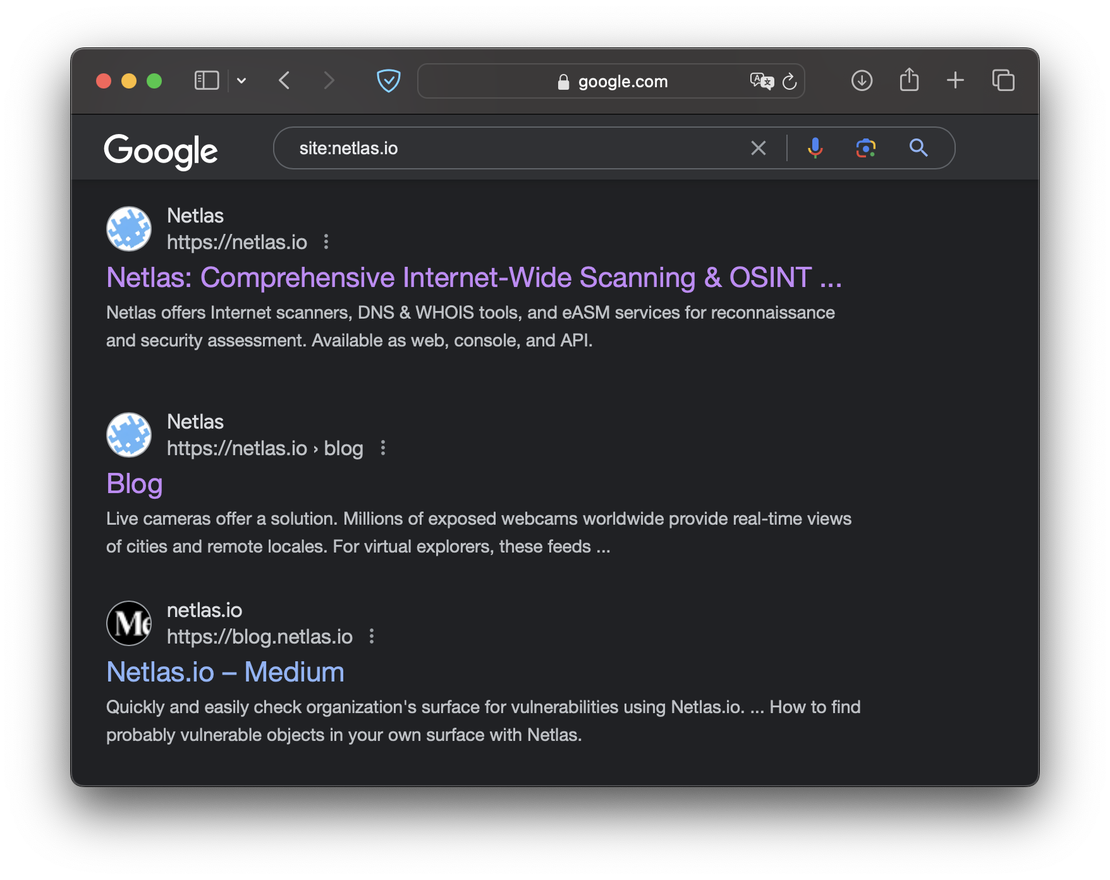Screen dimensions: 1110x880
Task: Open a new tab with the plus button
Action: tap(955, 80)
